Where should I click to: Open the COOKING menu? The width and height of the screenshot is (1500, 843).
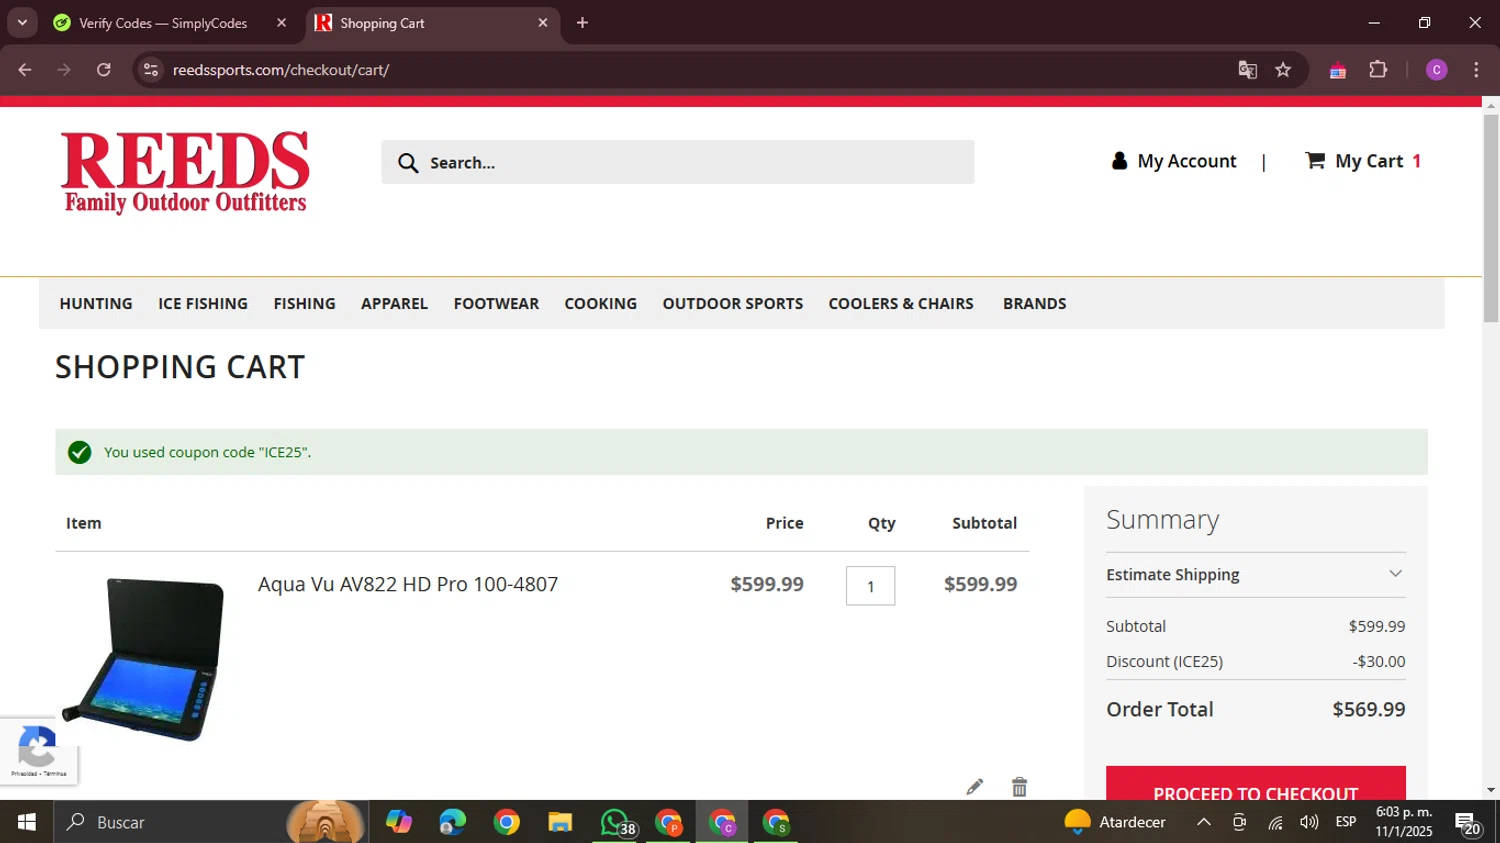coord(600,304)
